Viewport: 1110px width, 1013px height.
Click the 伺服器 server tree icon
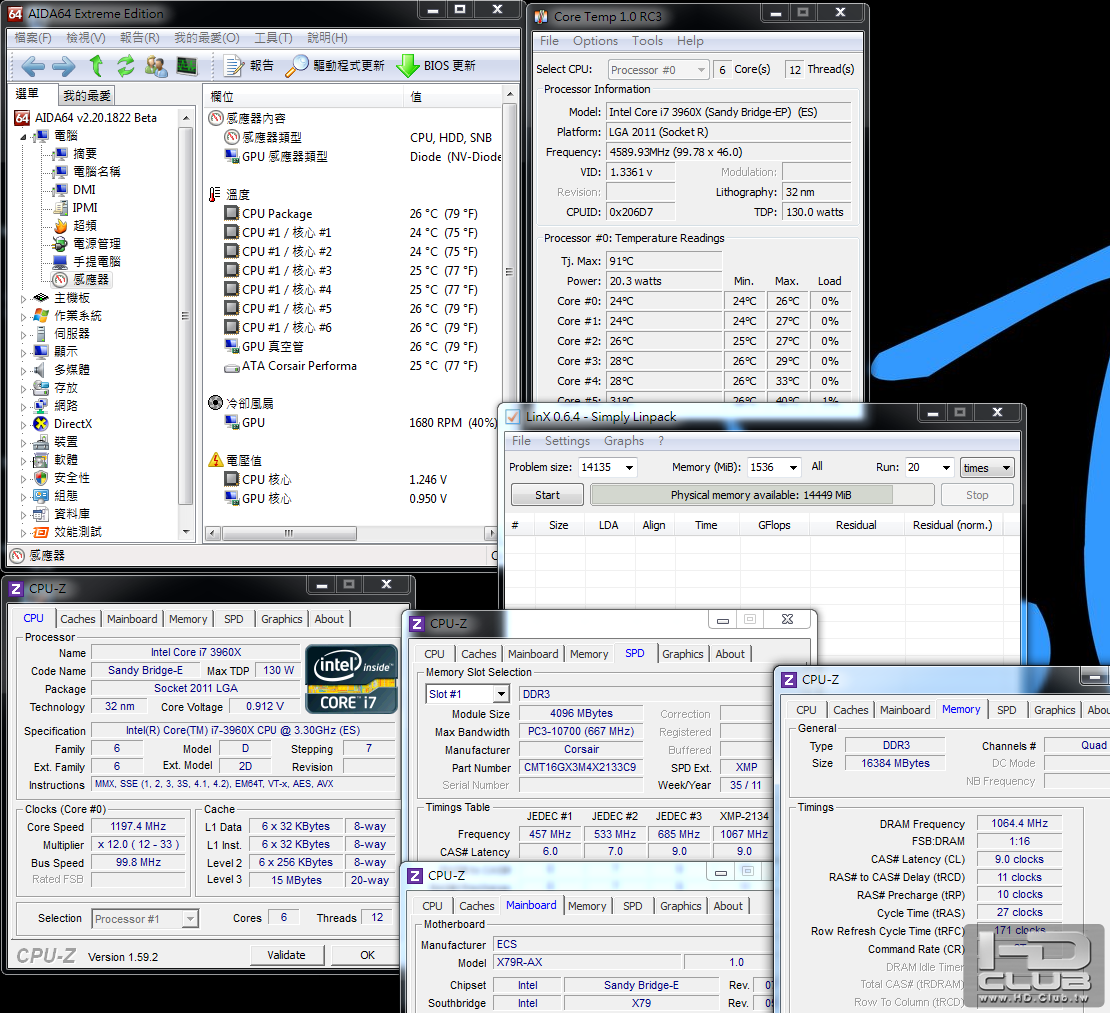pos(41,333)
